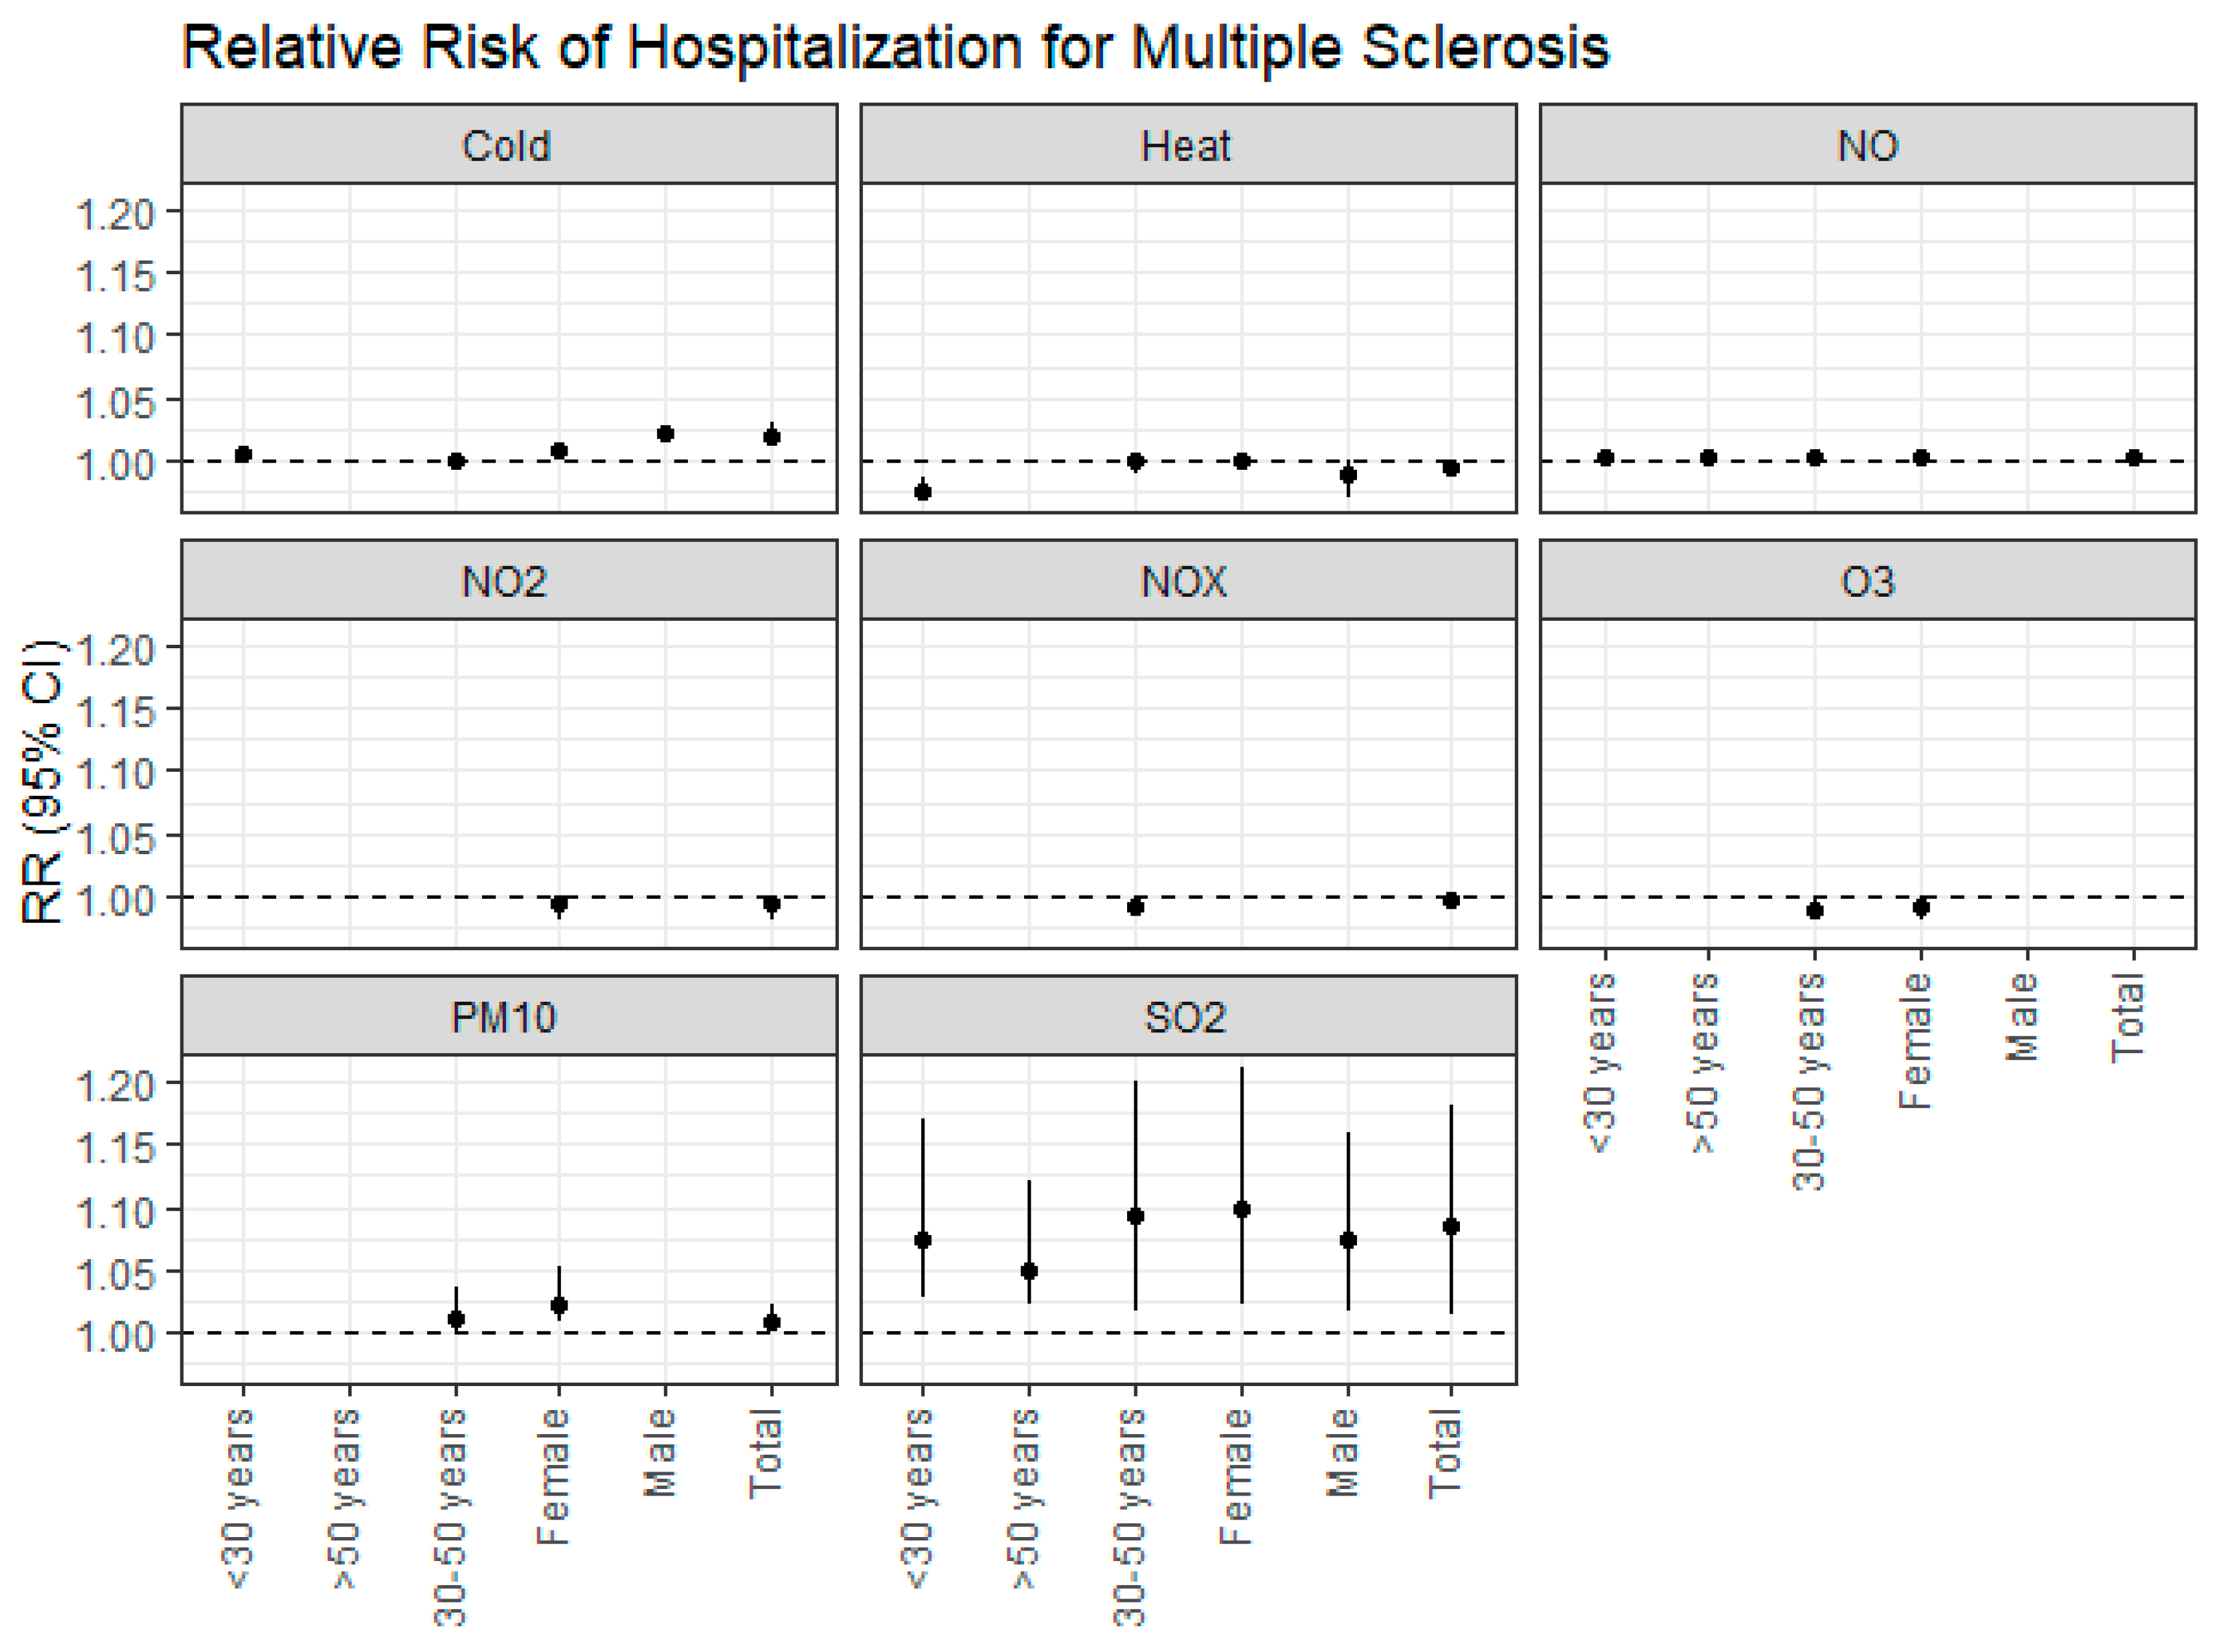Select the O3 panel header

pos(1866,581)
